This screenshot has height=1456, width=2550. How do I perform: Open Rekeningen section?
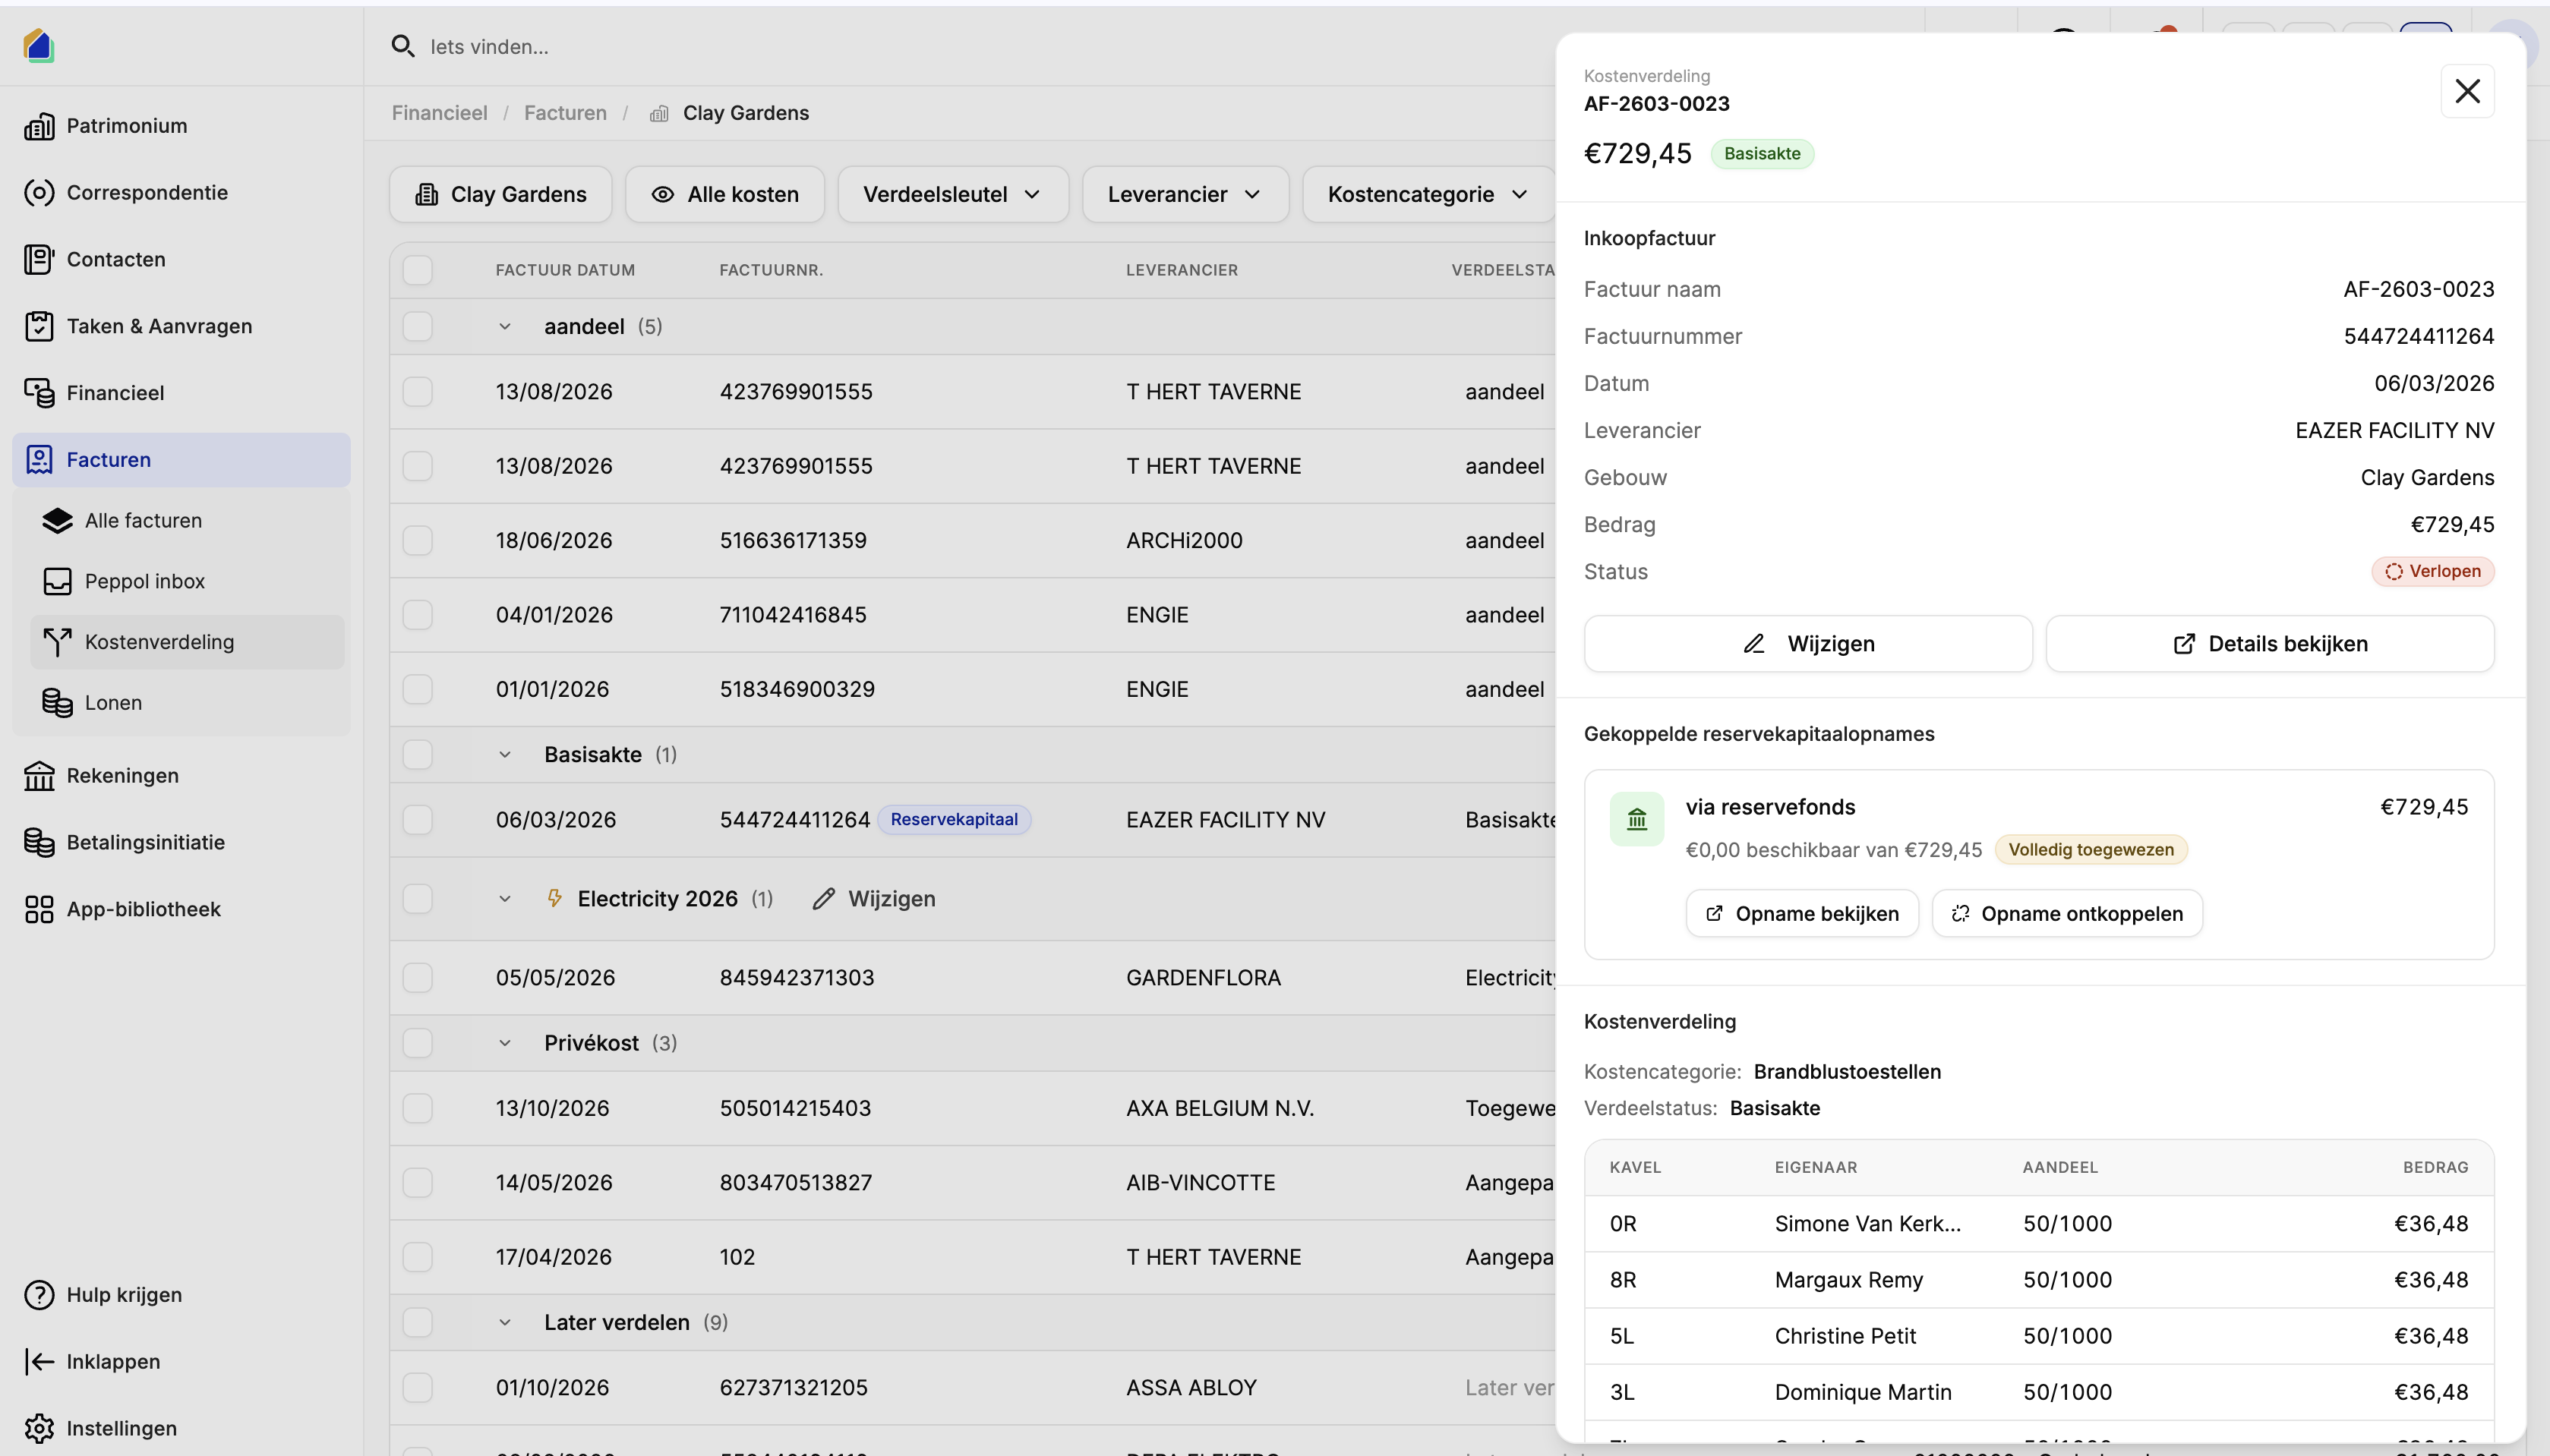181,775
